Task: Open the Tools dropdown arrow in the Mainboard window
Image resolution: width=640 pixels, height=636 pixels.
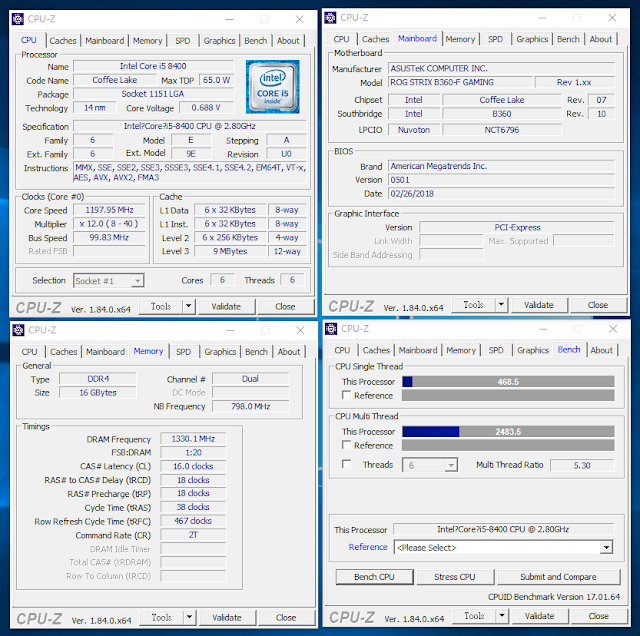Action: pyautogui.click(x=501, y=305)
